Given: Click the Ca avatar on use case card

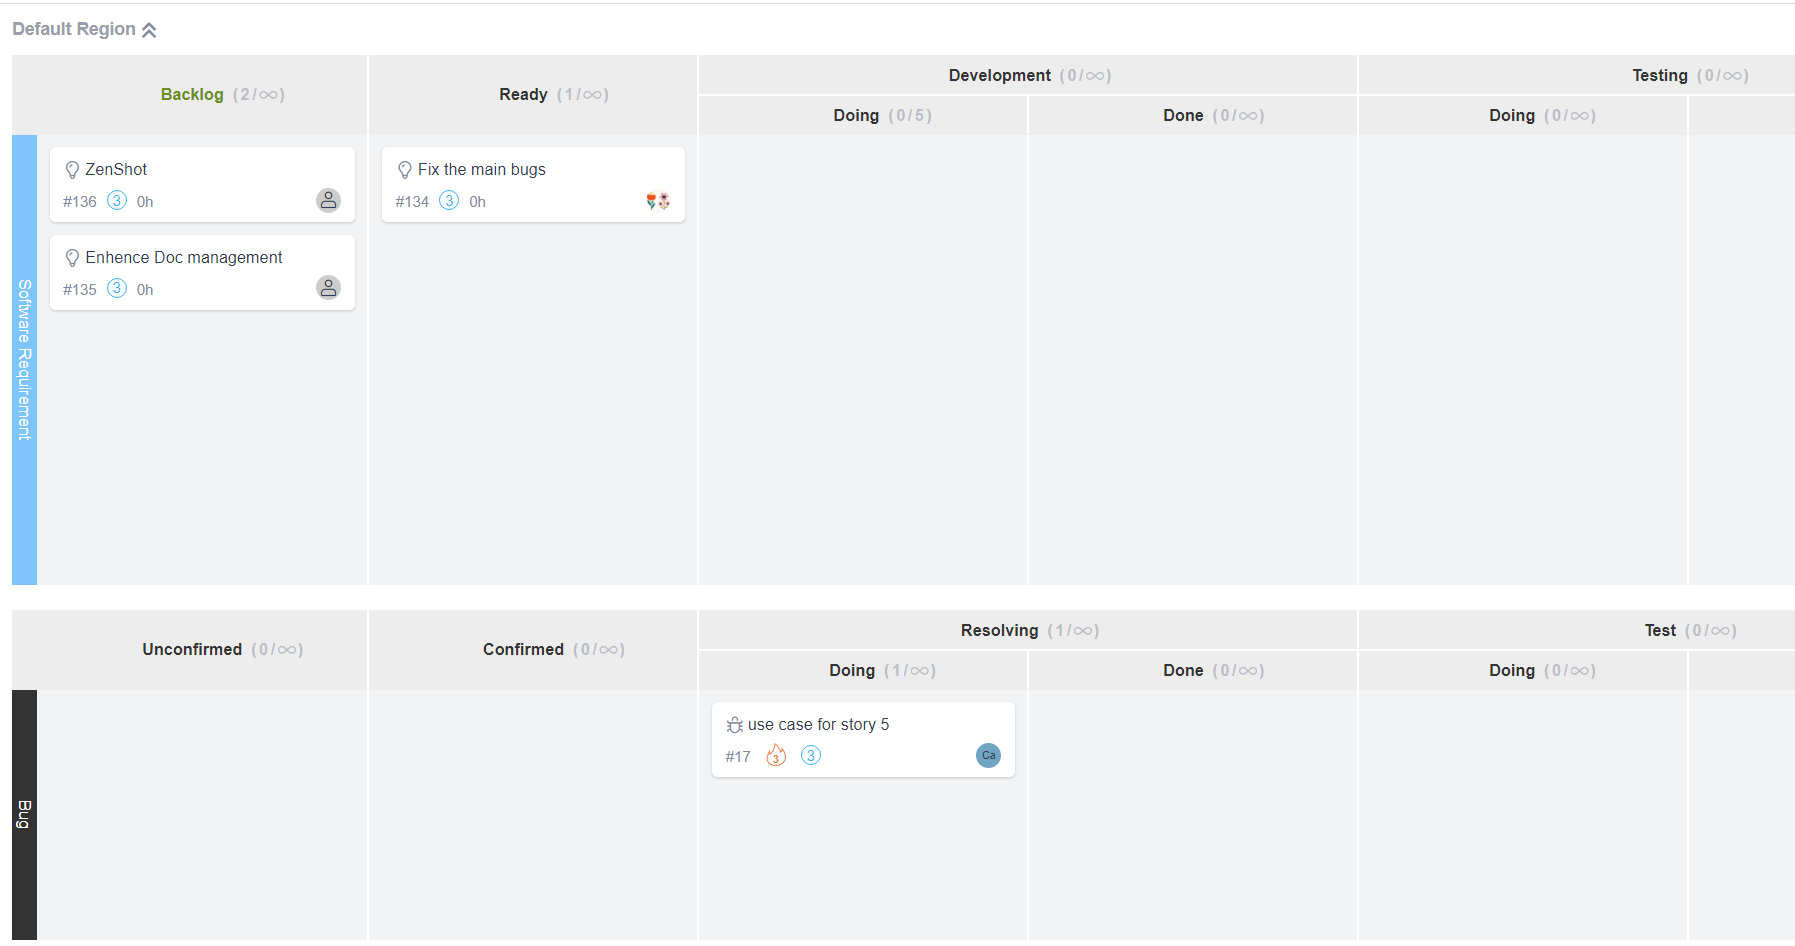Looking at the screenshot, I should click(988, 756).
